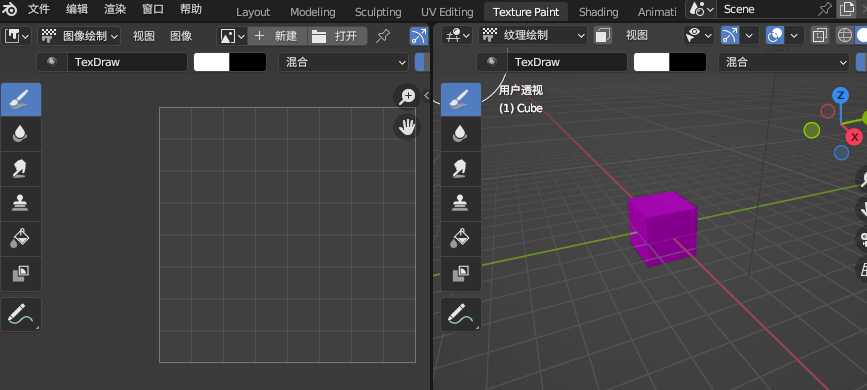The image size is (867, 390).
Task: Toggle gizmo display in the 3D viewport header
Action: pos(730,36)
